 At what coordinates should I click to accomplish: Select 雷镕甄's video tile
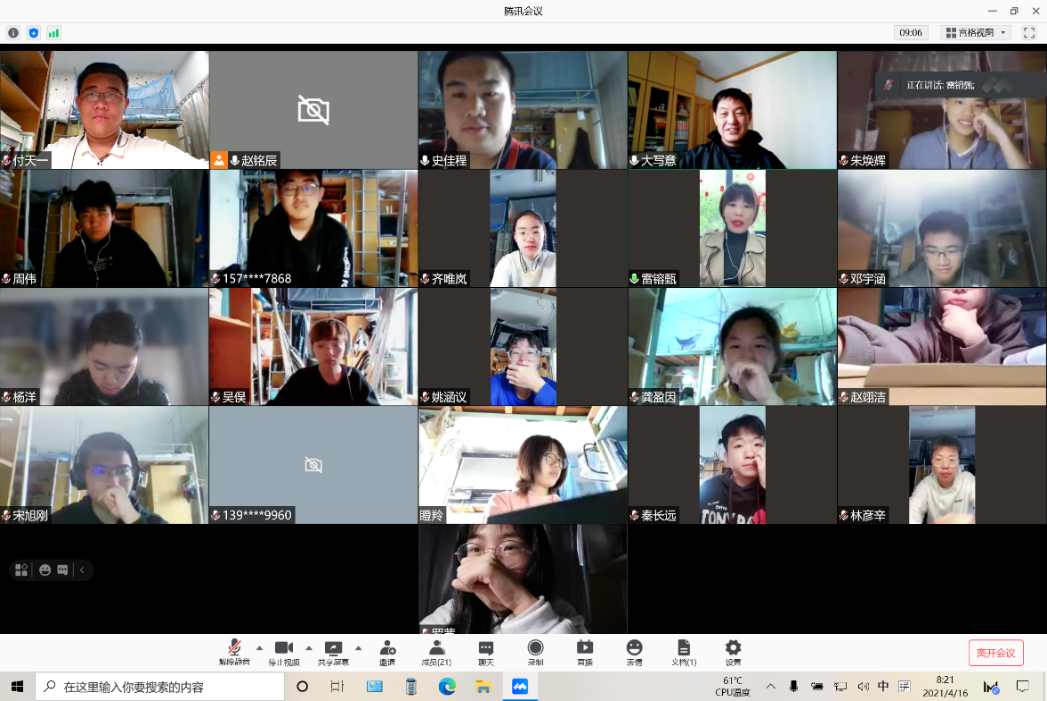[732, 228]
